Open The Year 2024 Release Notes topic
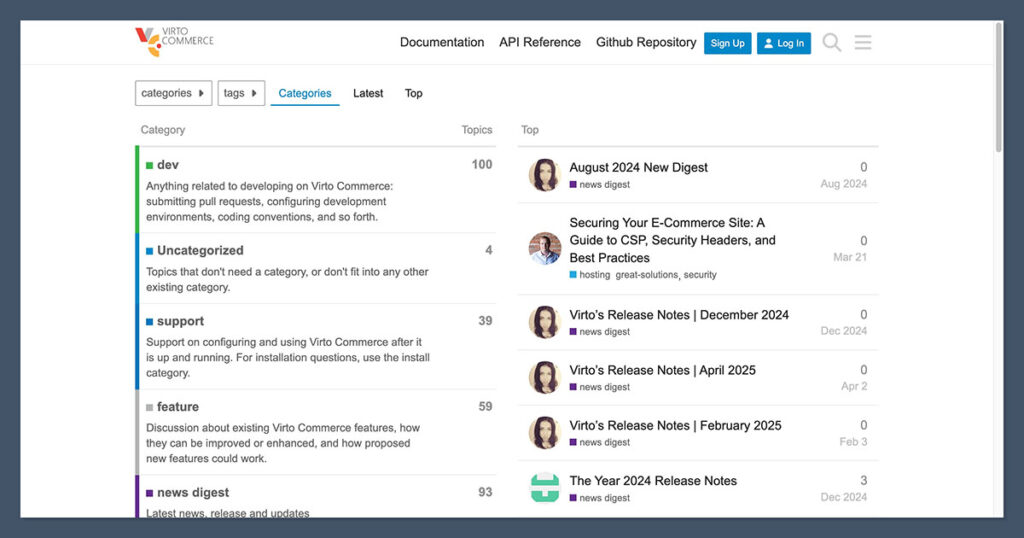 pyautogui.click(x=653, y=481)
